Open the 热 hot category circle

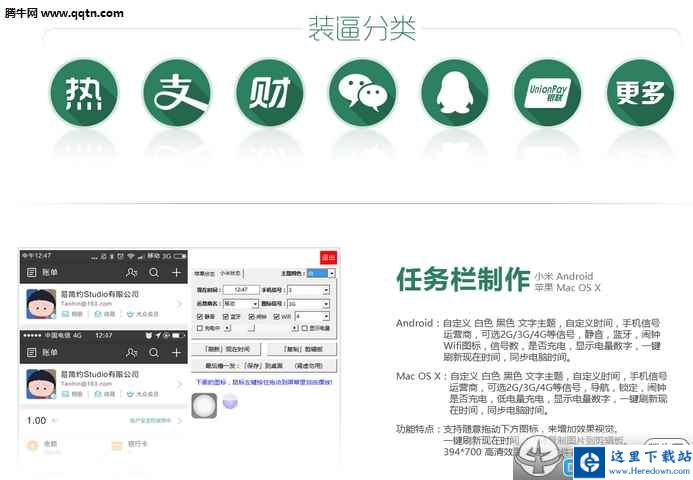[84, 93]
